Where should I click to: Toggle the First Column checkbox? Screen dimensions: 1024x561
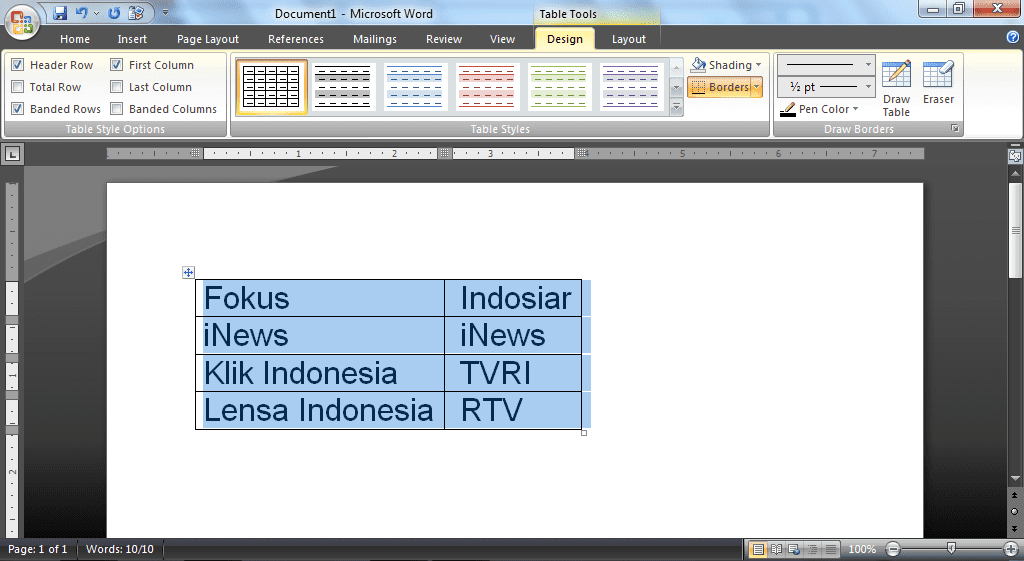tap(116, 65)
